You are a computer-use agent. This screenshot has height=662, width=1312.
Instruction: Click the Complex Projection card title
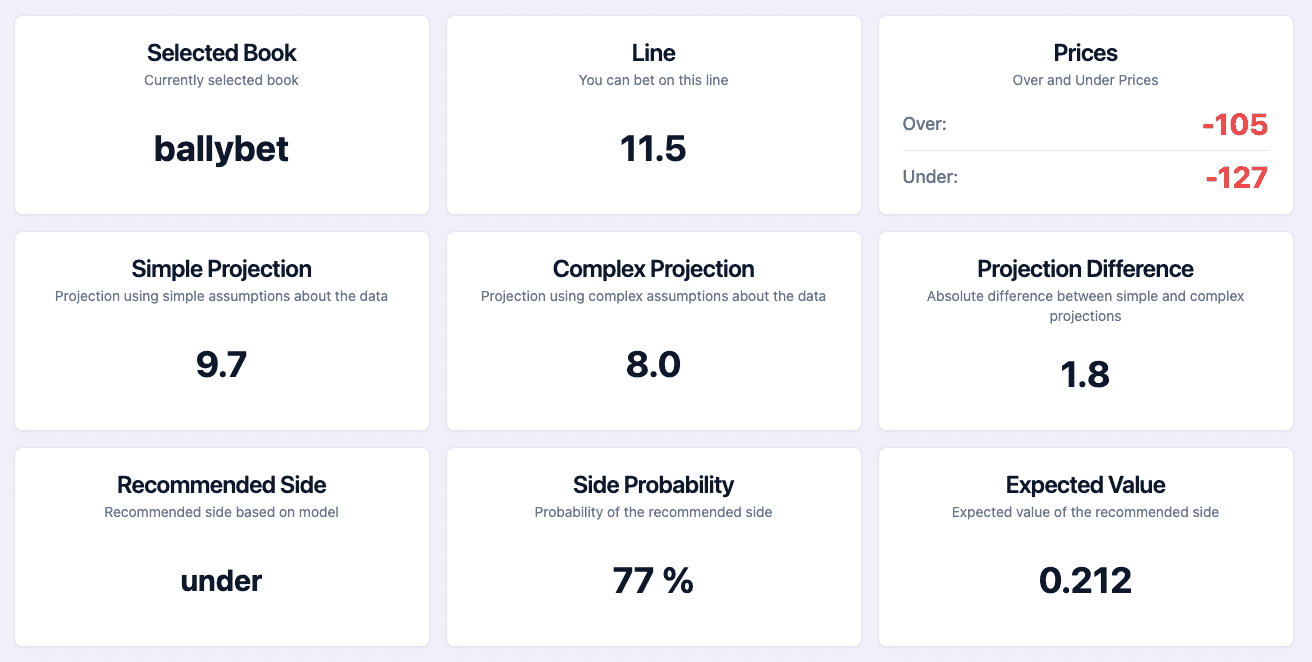click(653, 268)
